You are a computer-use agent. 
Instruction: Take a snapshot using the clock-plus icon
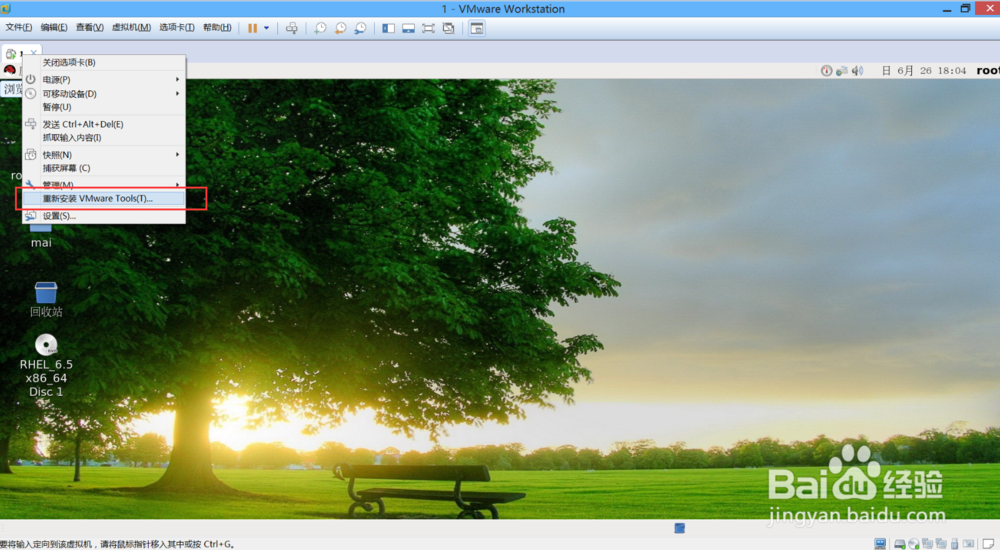pos(320,28)
